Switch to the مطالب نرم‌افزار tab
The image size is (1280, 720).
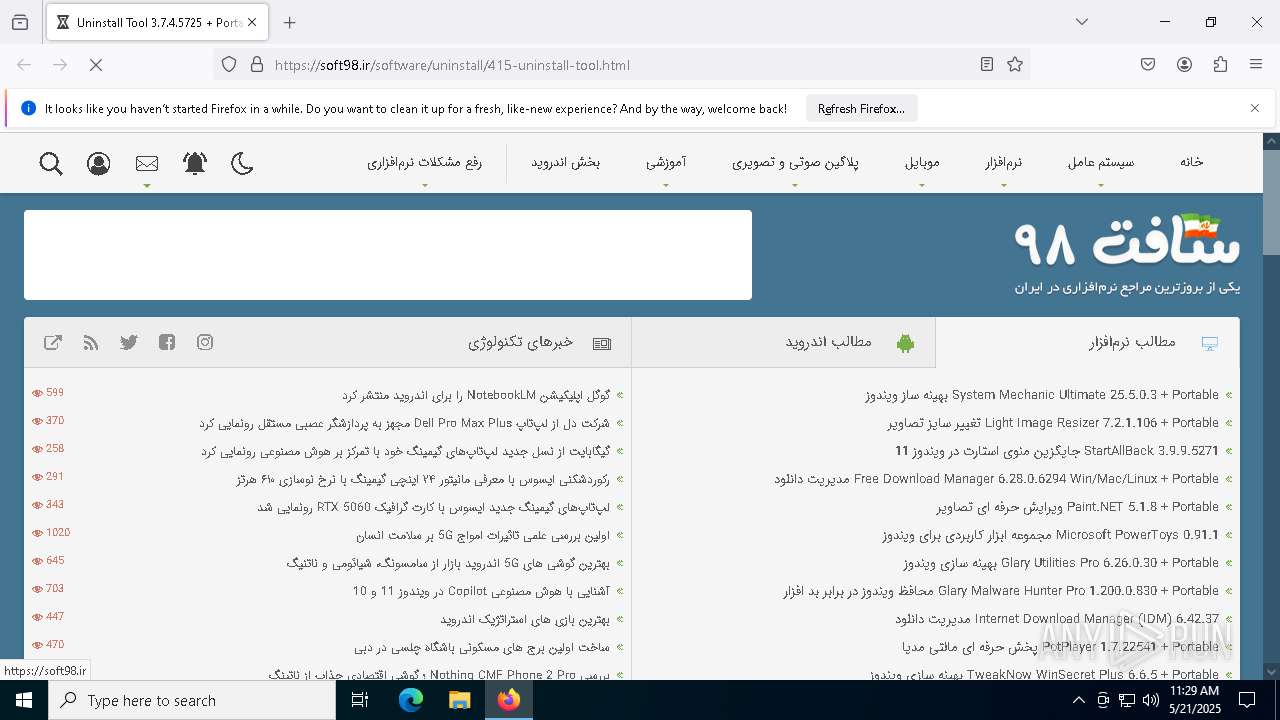[1088, 343]
